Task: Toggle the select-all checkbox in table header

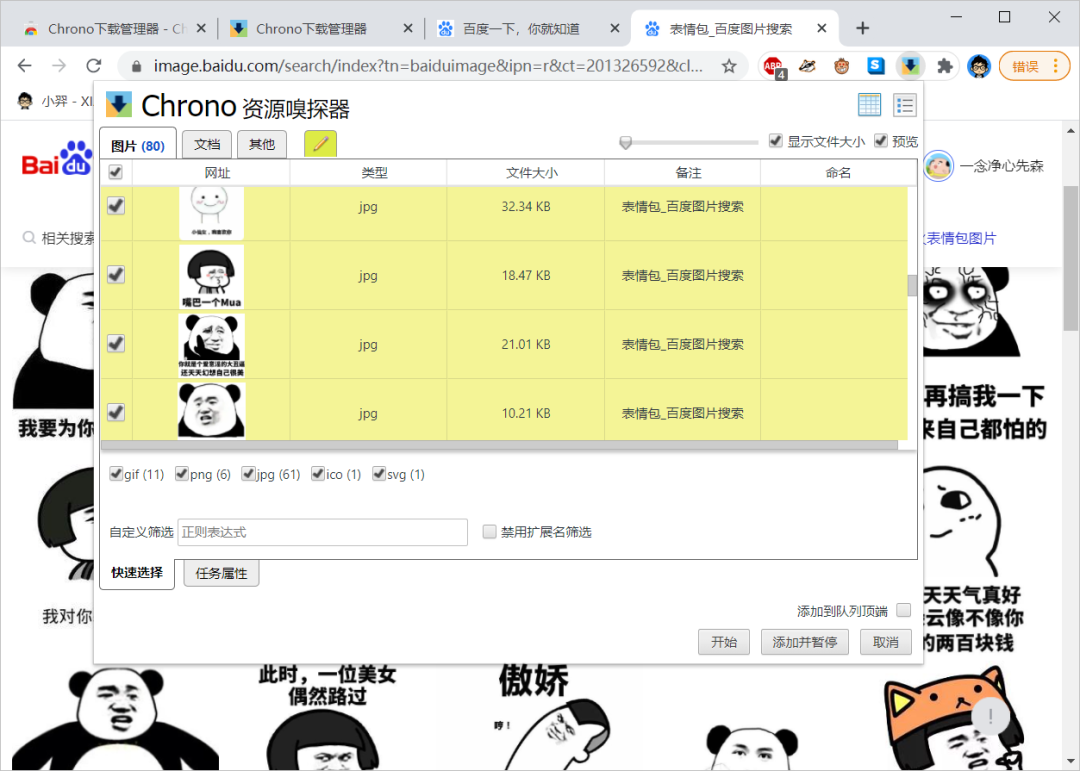Action: pos(116,172)
